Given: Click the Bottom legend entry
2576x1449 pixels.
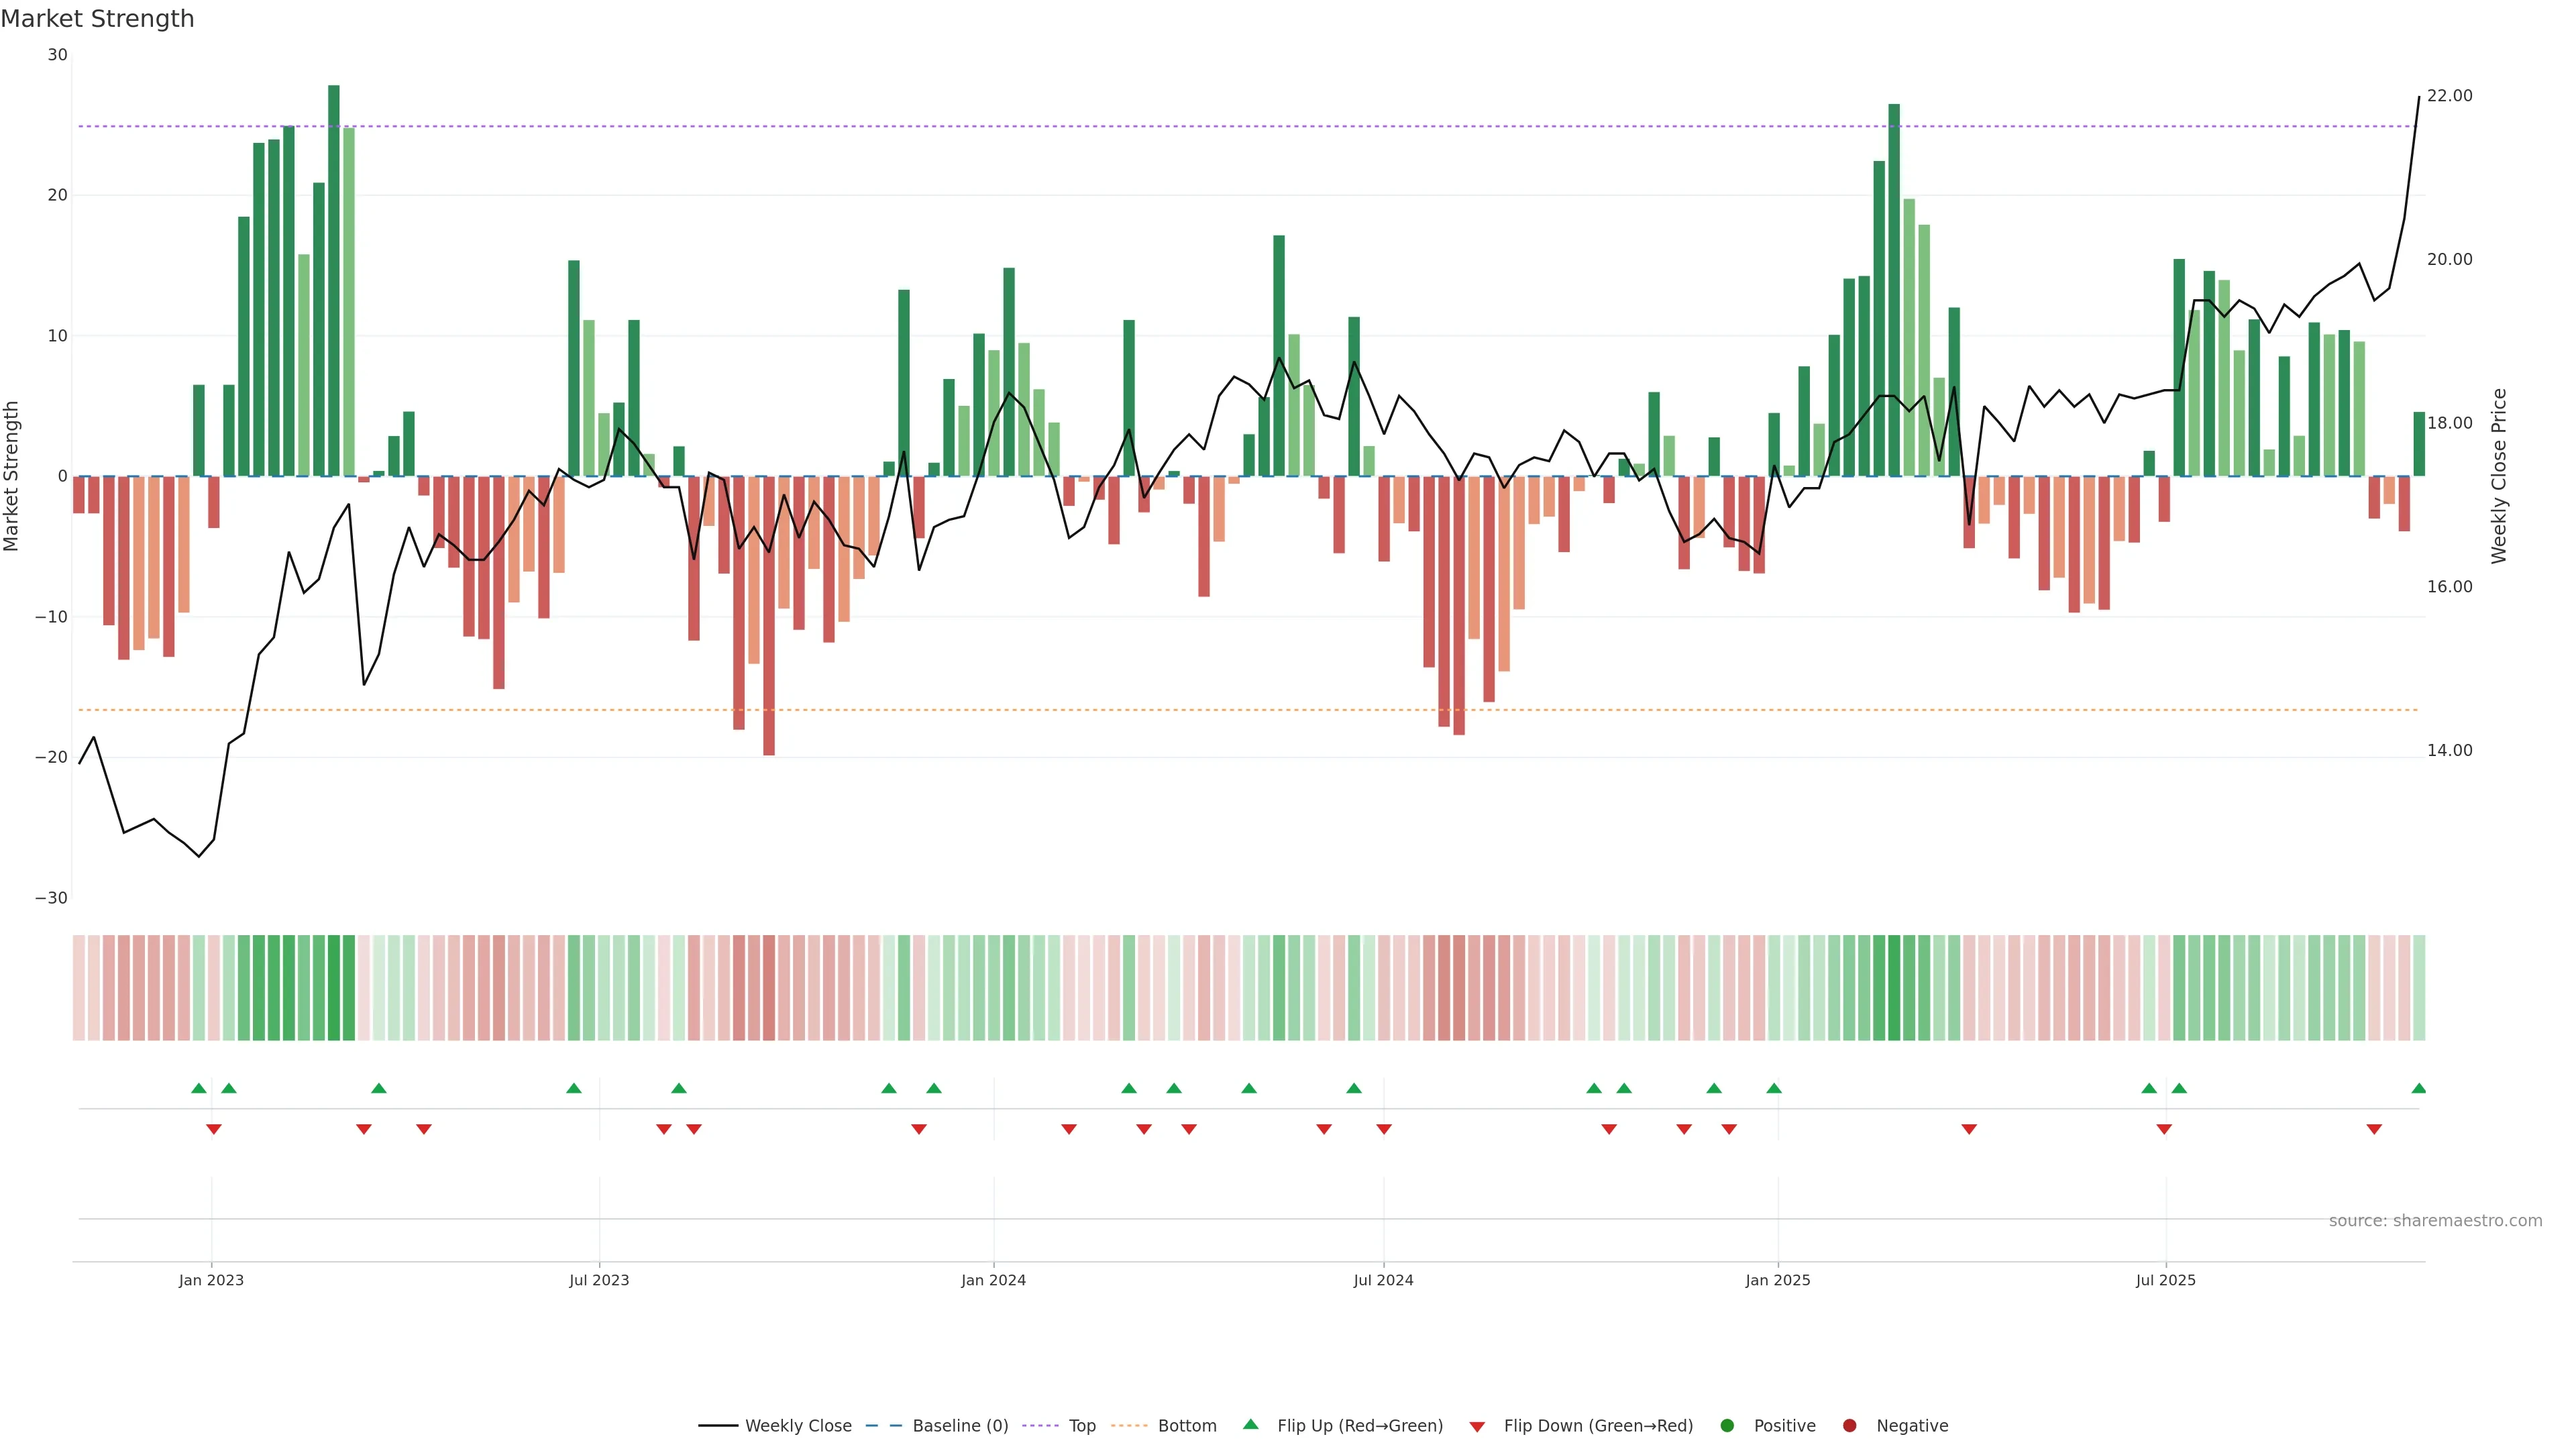Looking at the screenshot, I should 1186,1425.
